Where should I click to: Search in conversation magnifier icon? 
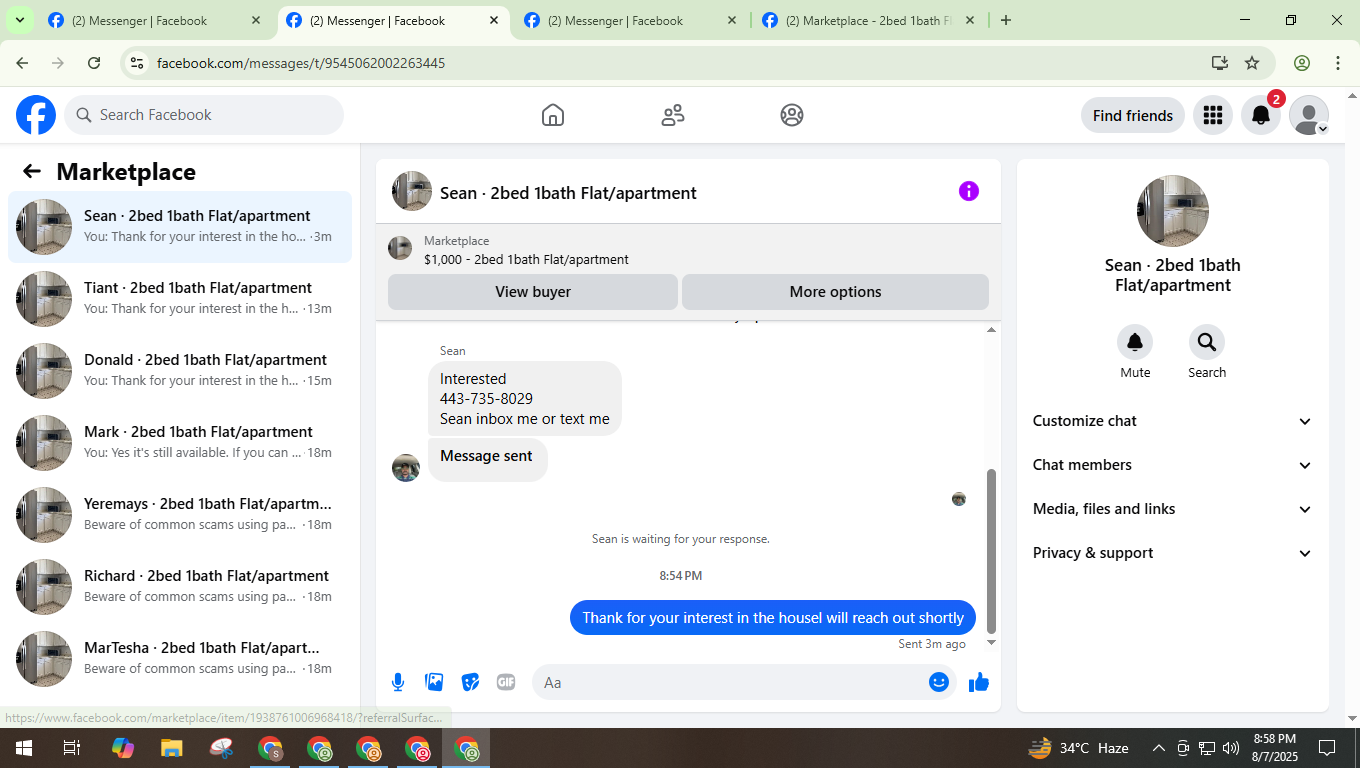pyautogui.click(x=1207, y=343)
